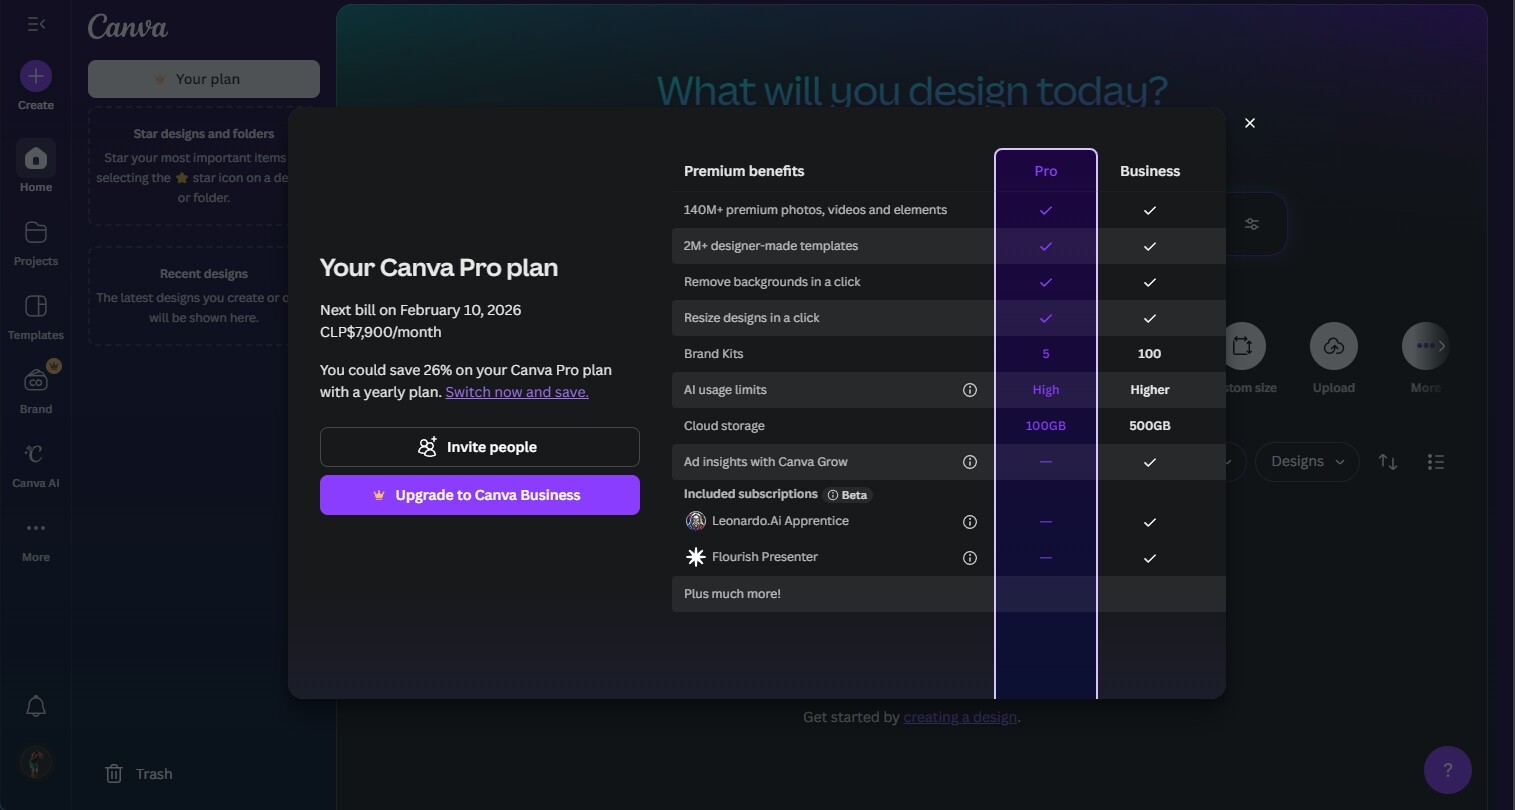Expand the Designs dropdown filter
Screen dimensions: 1515x810
point(1306,462)
